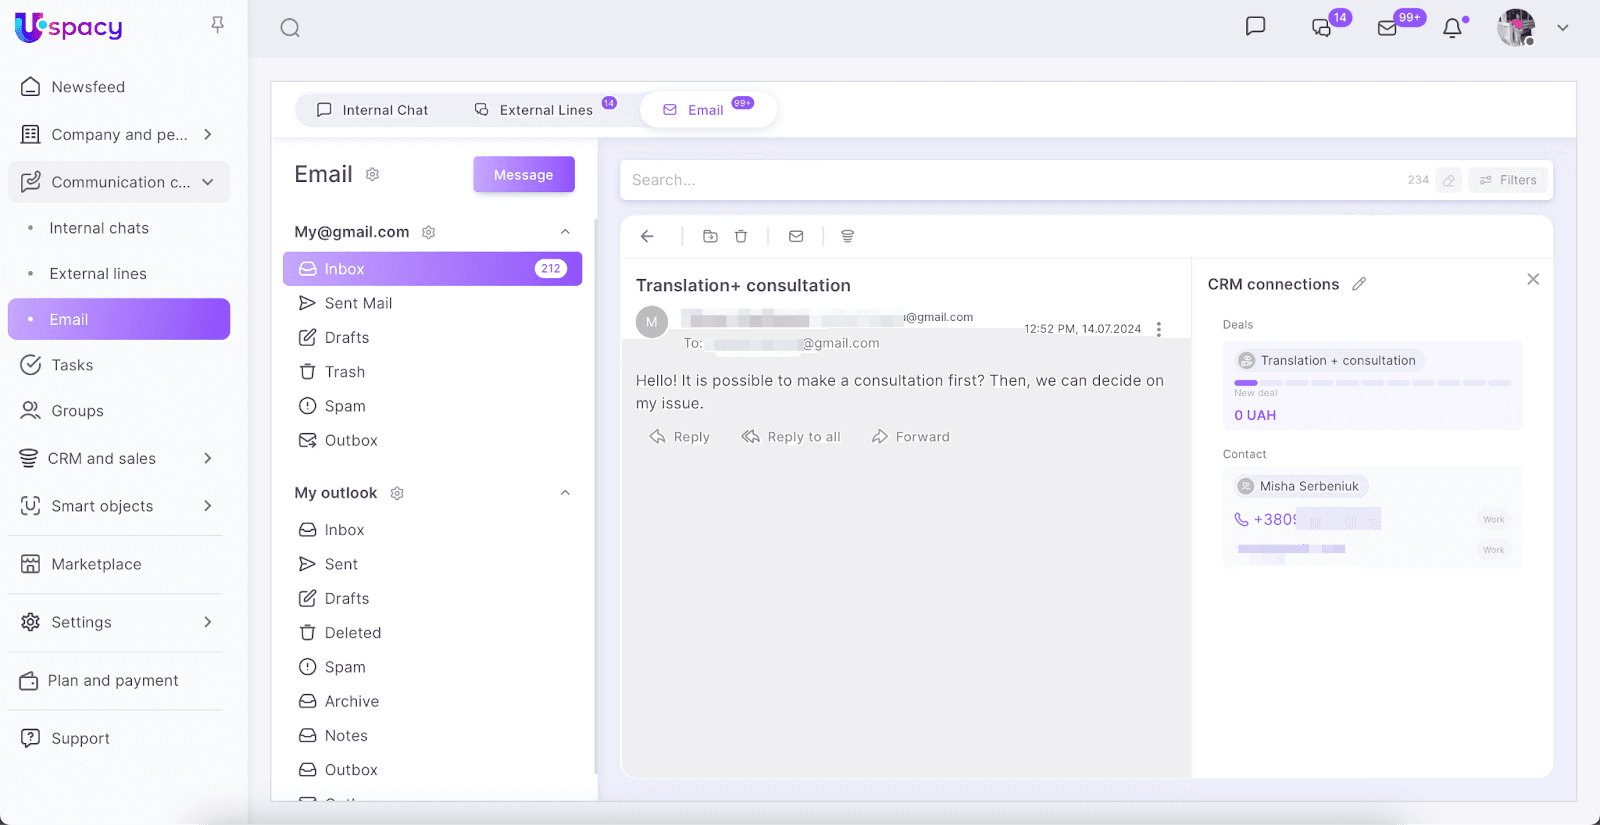
Task: Click the Message compose button
Action: (x=523, y=174)
